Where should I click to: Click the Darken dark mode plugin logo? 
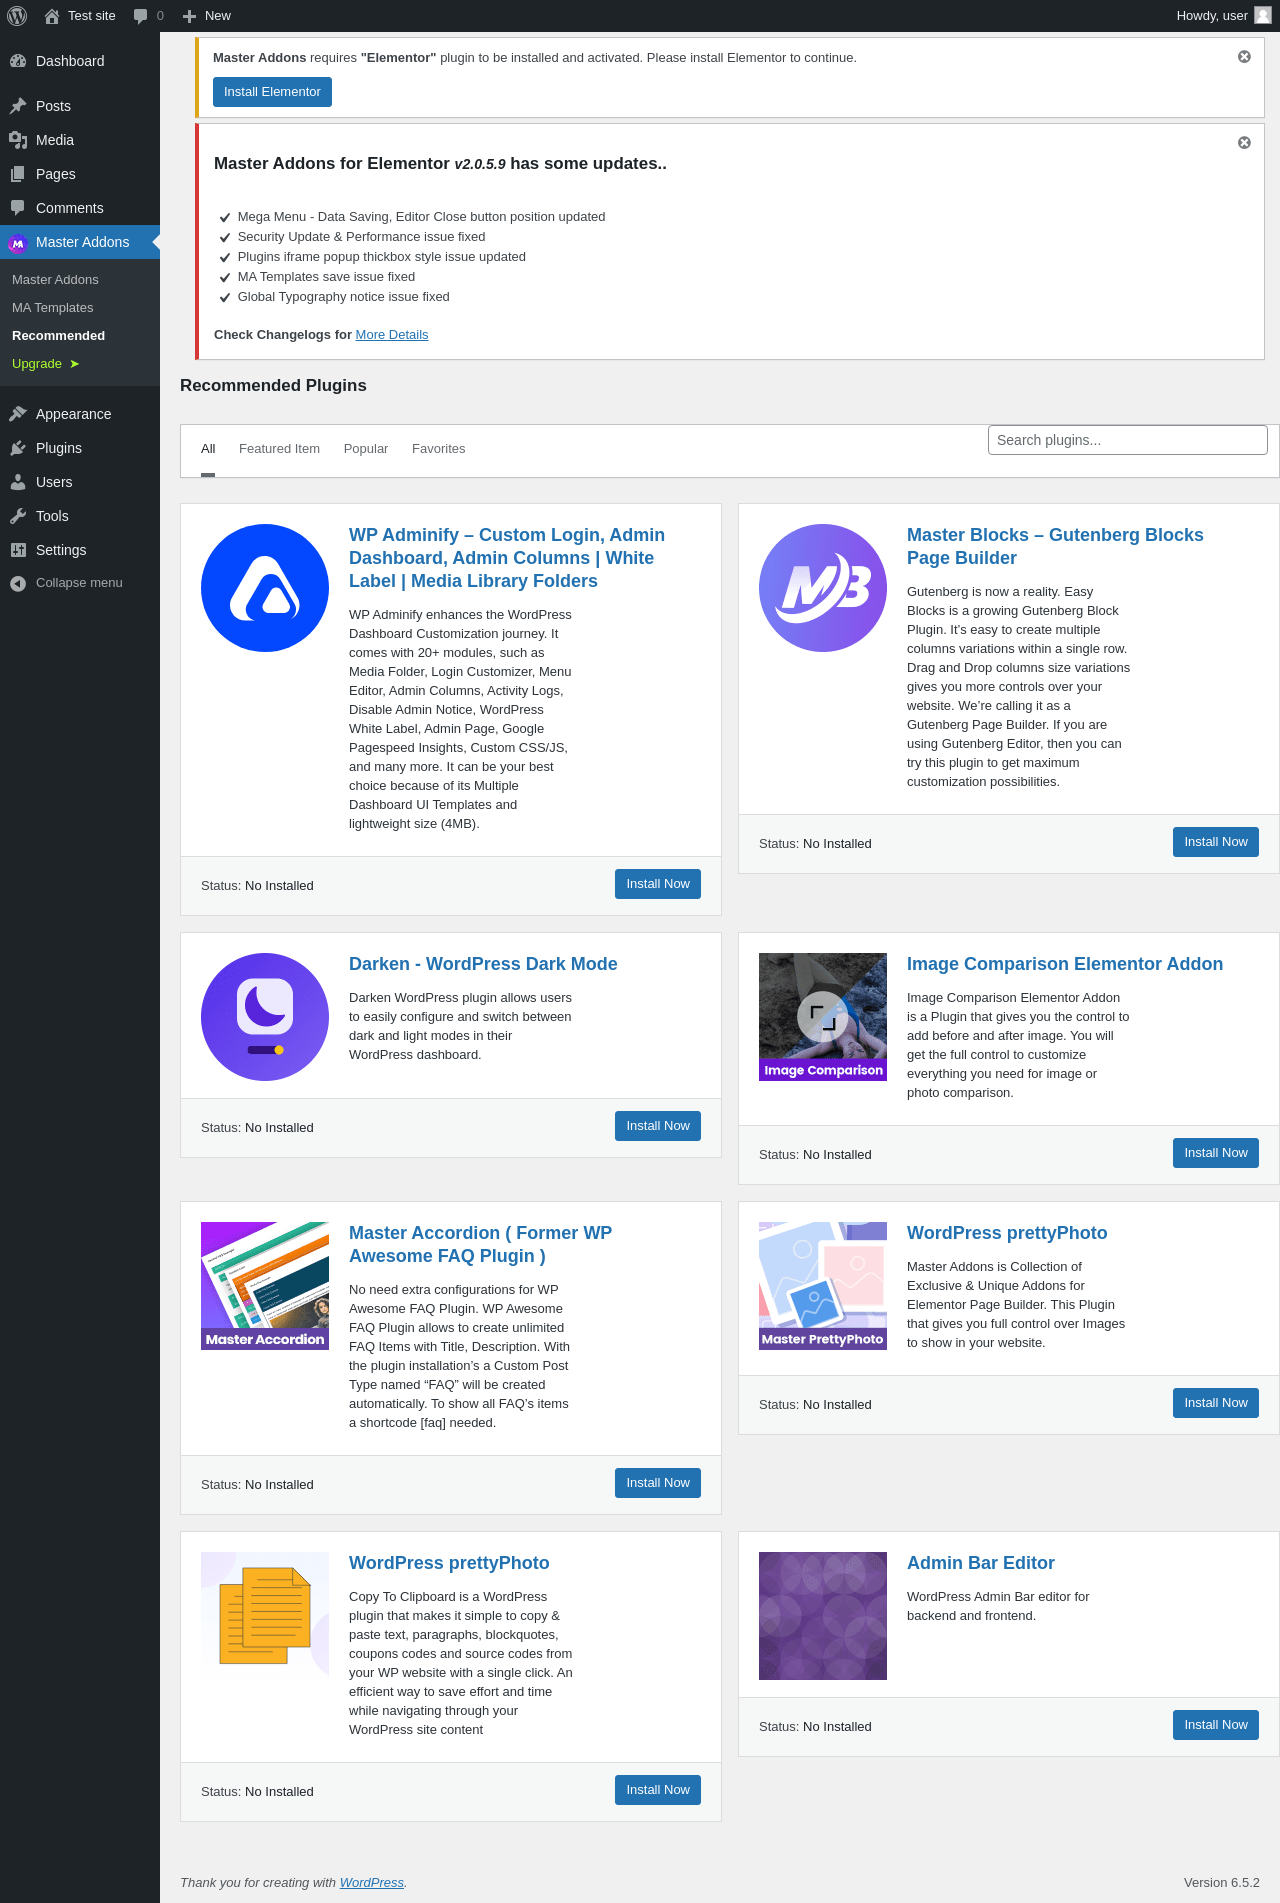tap(265, 1017)
